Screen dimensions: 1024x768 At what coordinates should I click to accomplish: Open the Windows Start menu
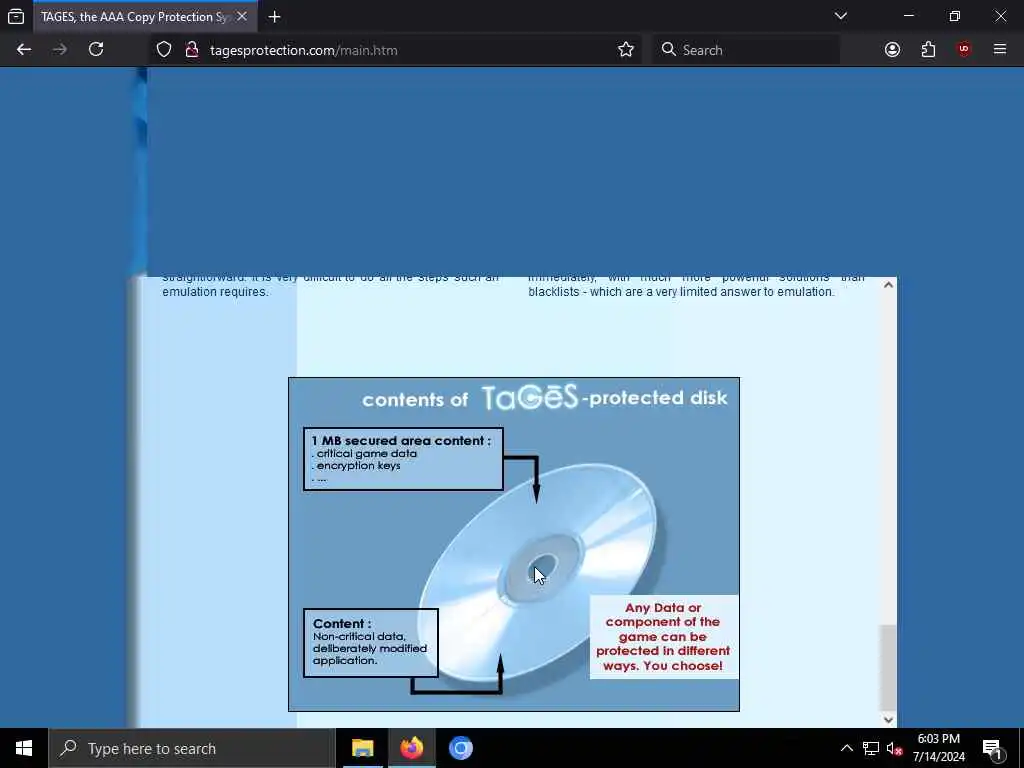pyautogui.click(x=24, y=748)
